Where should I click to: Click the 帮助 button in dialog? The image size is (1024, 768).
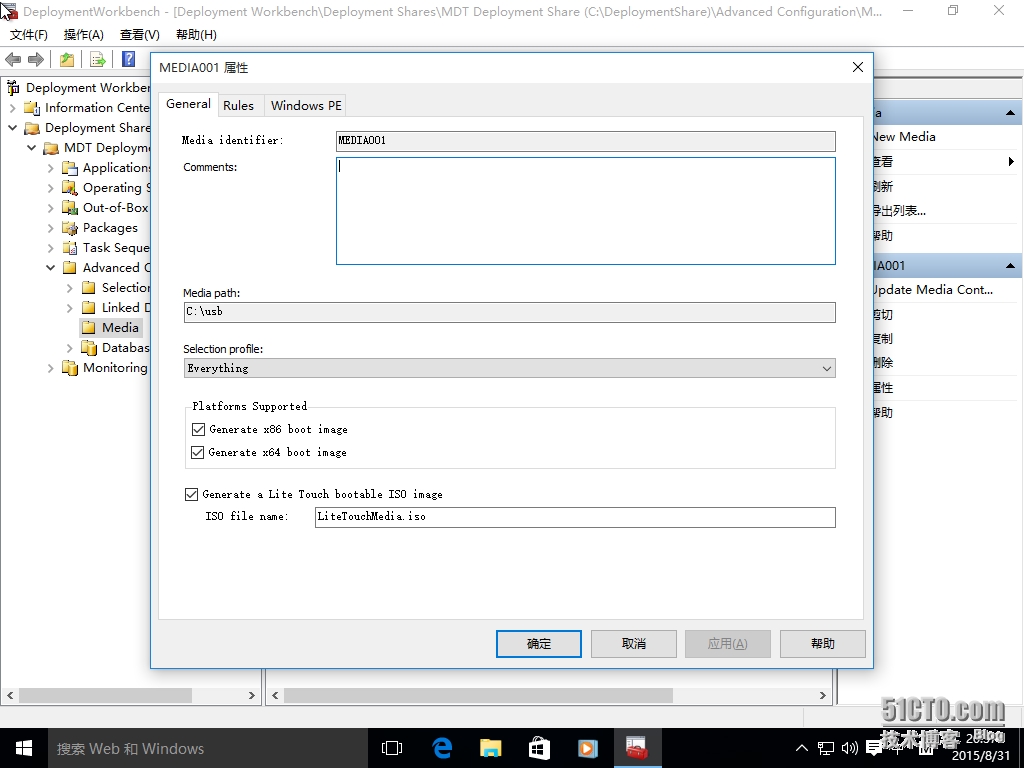pyautogui.click(x=823, y=644)
